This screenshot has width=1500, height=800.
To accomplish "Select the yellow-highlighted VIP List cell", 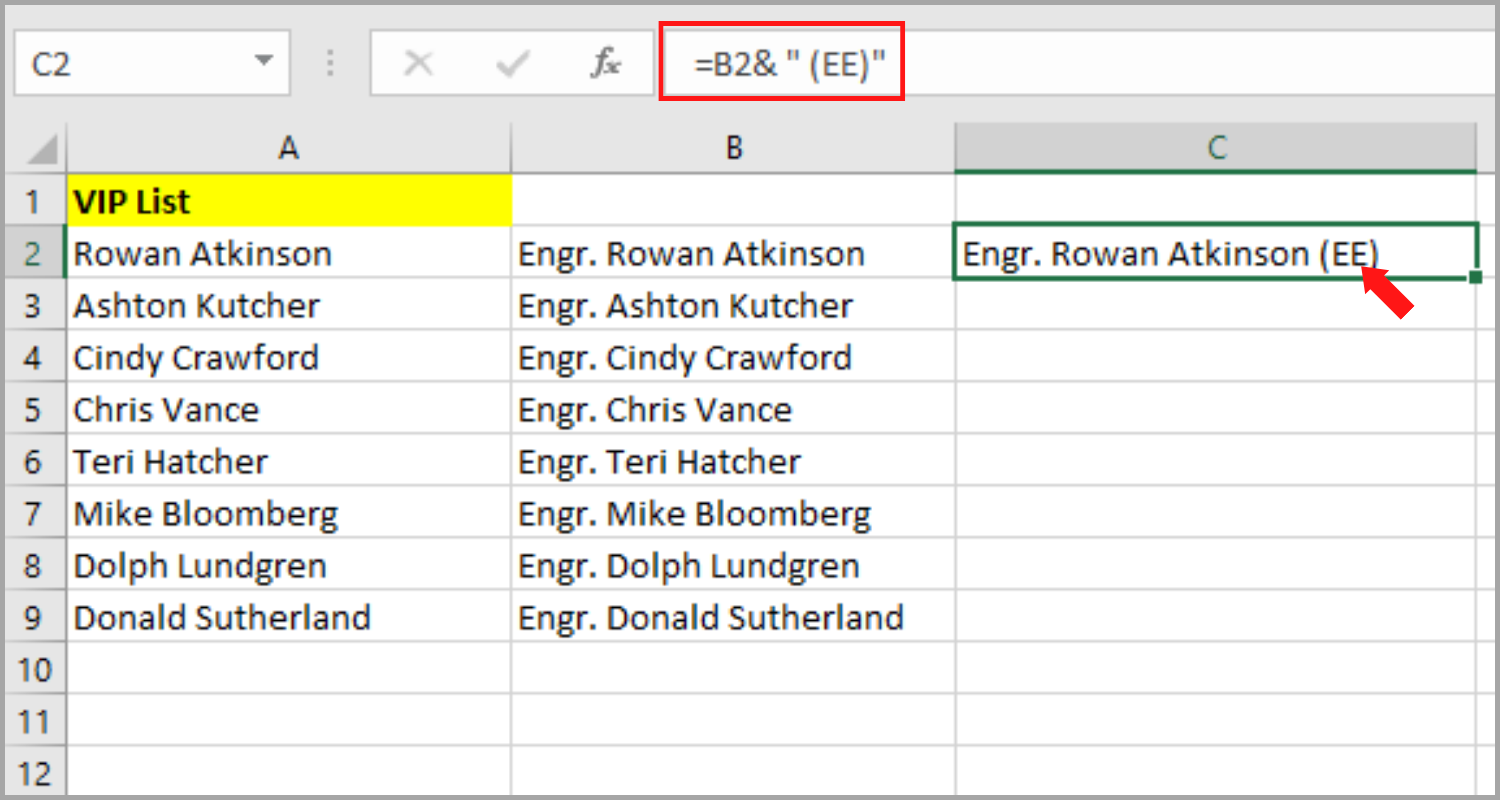I will 290,201.
